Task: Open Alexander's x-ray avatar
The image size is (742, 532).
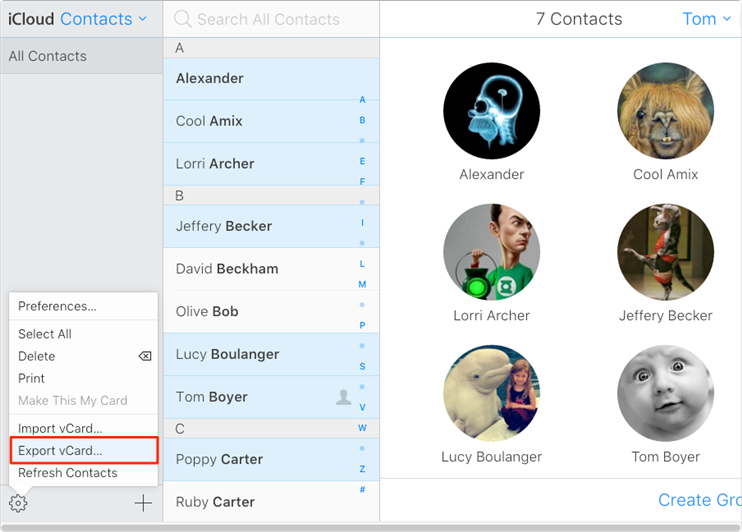Action: [491, 111]
